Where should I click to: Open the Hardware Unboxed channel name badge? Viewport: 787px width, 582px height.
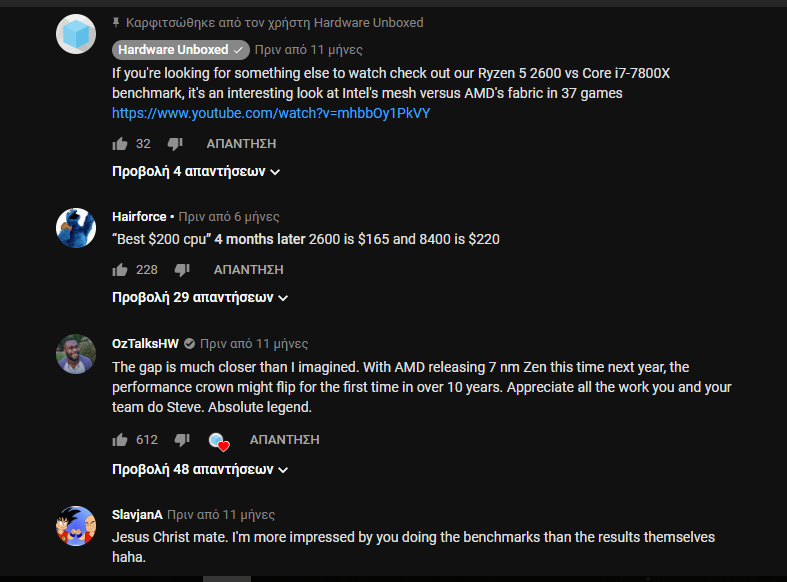181,50
